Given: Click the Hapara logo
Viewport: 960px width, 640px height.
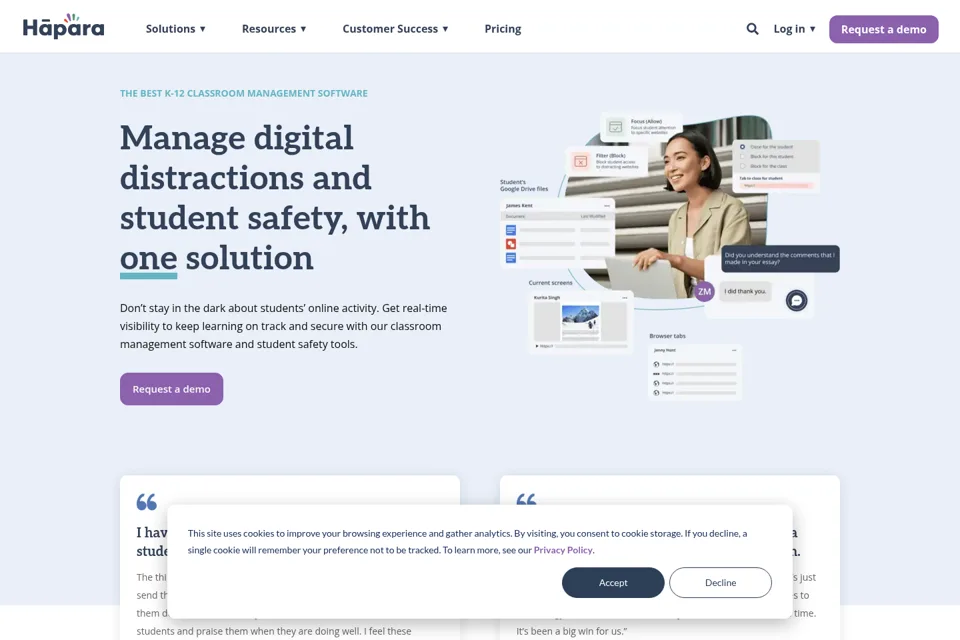Looking at the screenshot, I should pyautogui.click(x=63, y=26).
